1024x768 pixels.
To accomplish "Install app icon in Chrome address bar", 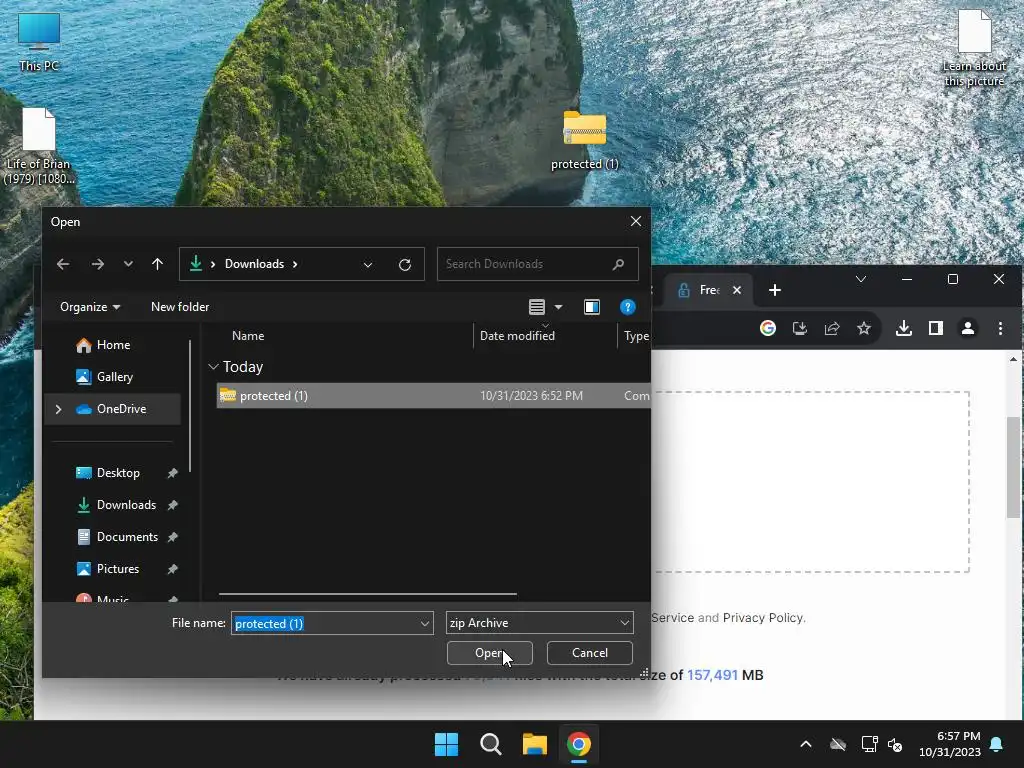I will point(800,328).
